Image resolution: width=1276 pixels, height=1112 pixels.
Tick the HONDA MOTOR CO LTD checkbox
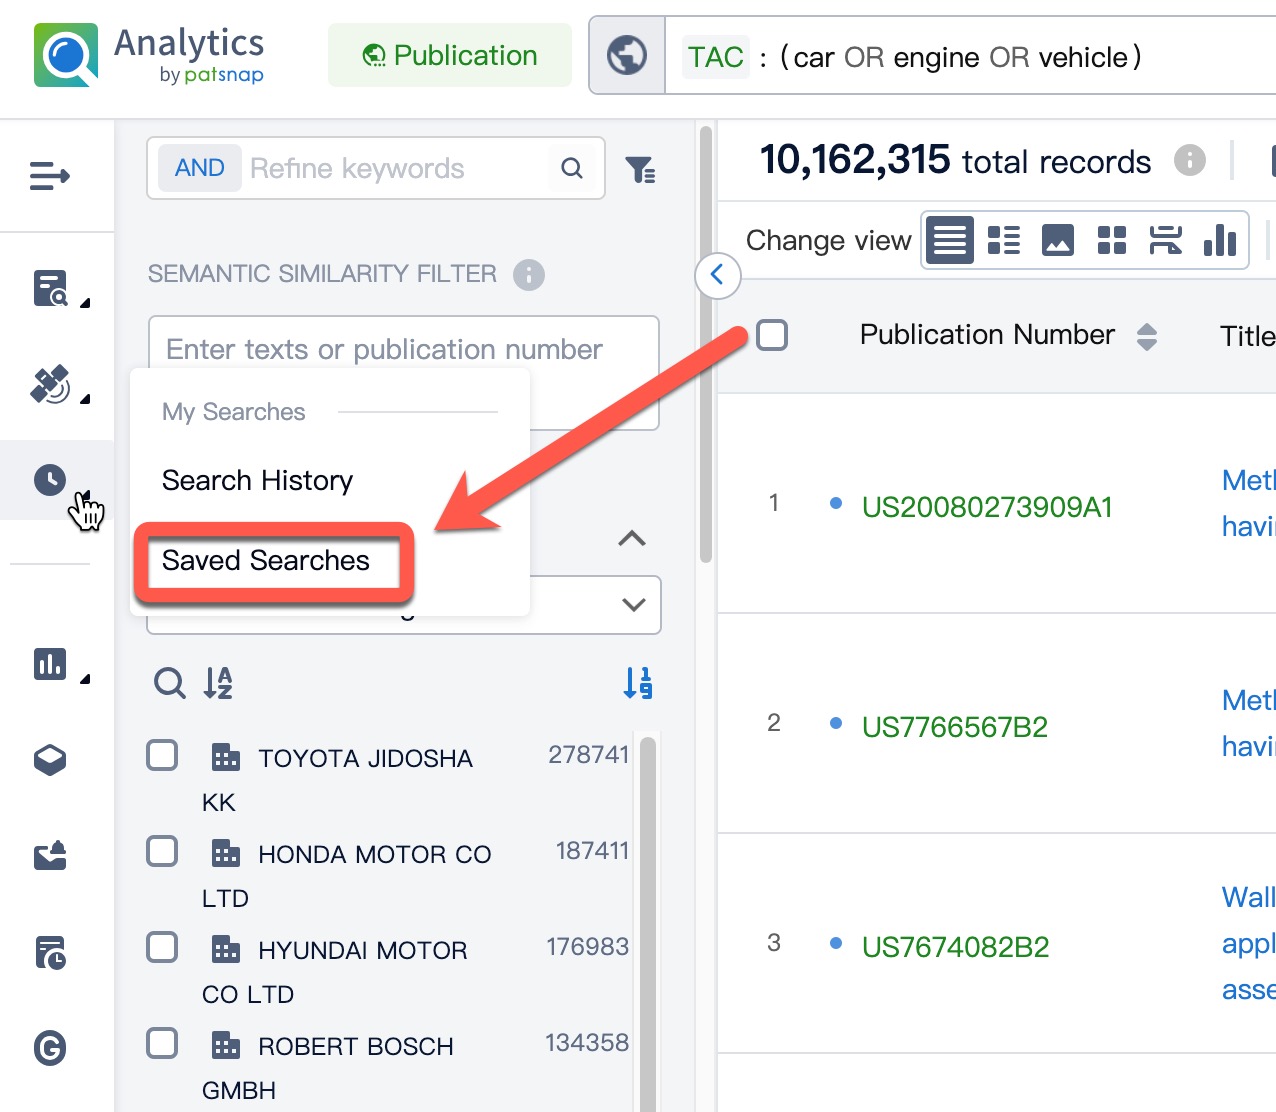click(x=162, y=852)
